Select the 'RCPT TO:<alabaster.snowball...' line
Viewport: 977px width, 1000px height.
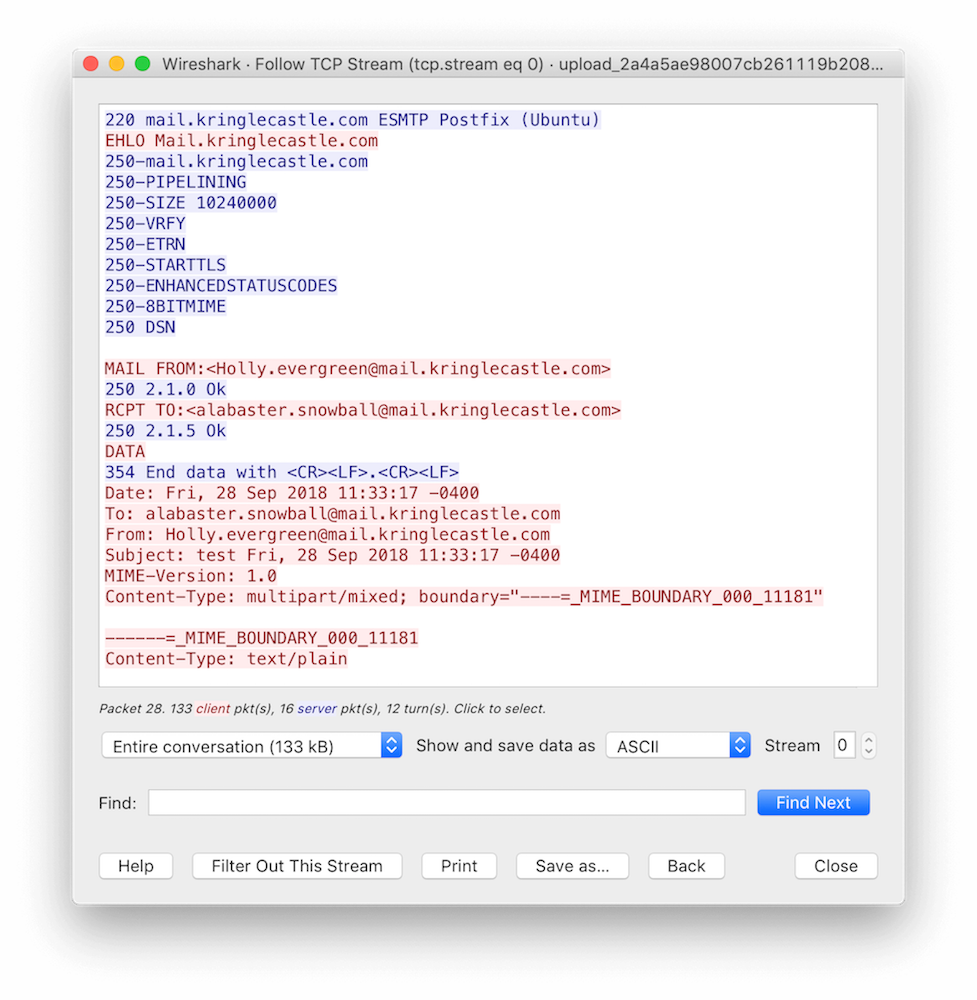point(362,410)
